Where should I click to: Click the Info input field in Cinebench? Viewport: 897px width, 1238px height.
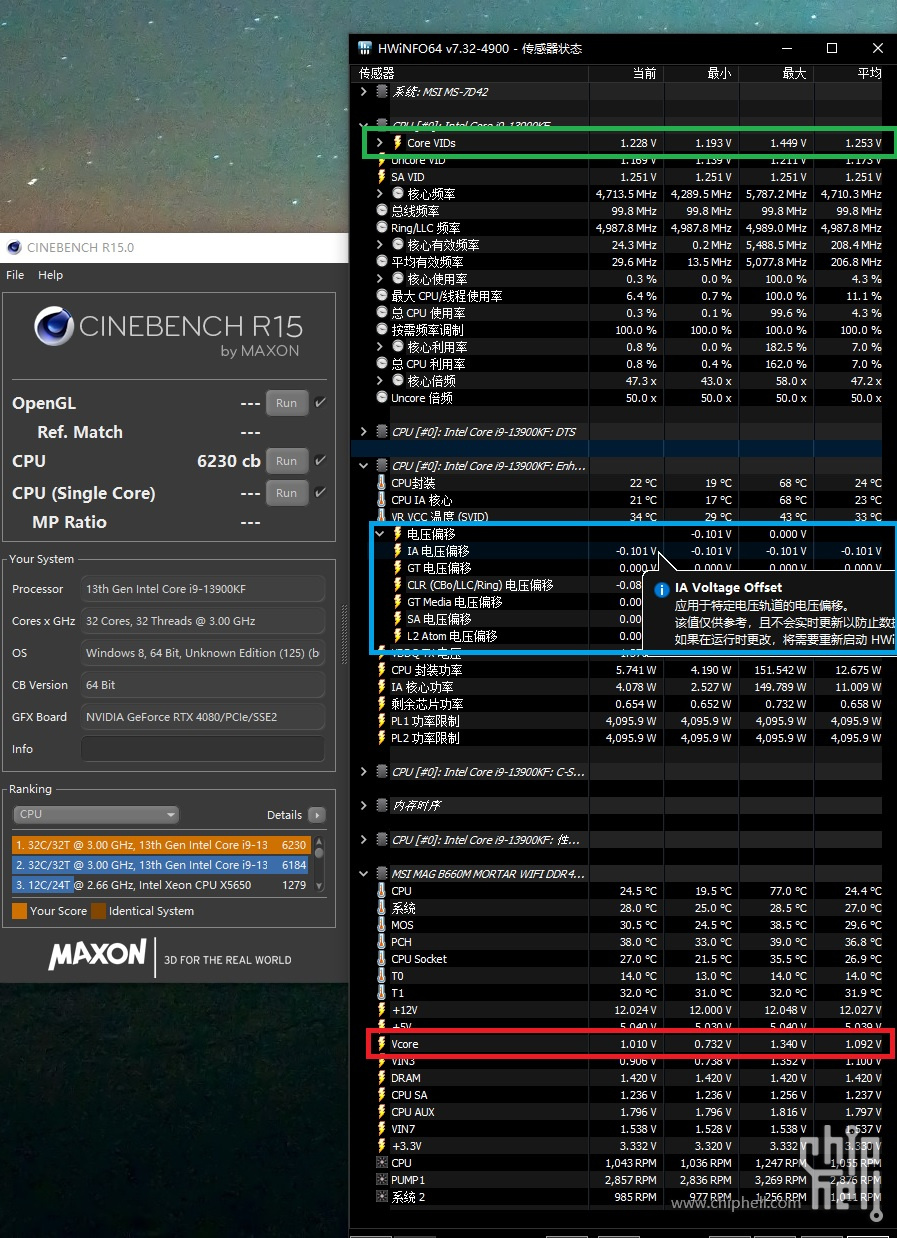click(x=203, y=749)
